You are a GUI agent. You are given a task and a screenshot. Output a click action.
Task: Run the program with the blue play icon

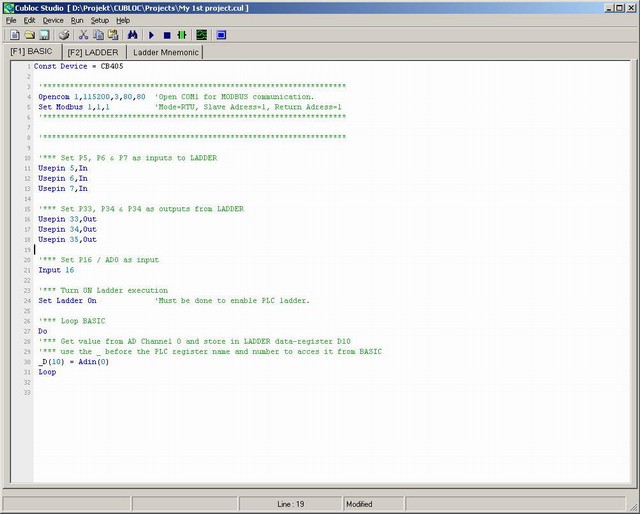point(151,35)
